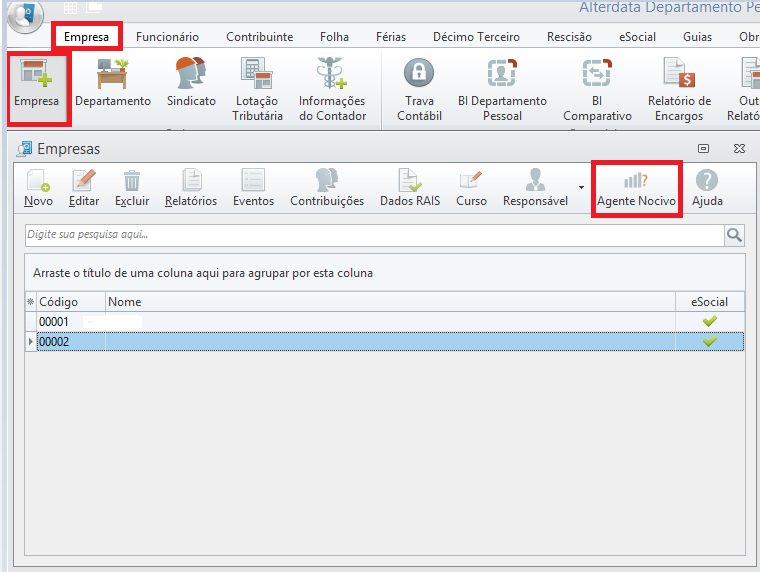
Task: Open BI Departamento Pessoal
Action: click(x=502, y=89)
